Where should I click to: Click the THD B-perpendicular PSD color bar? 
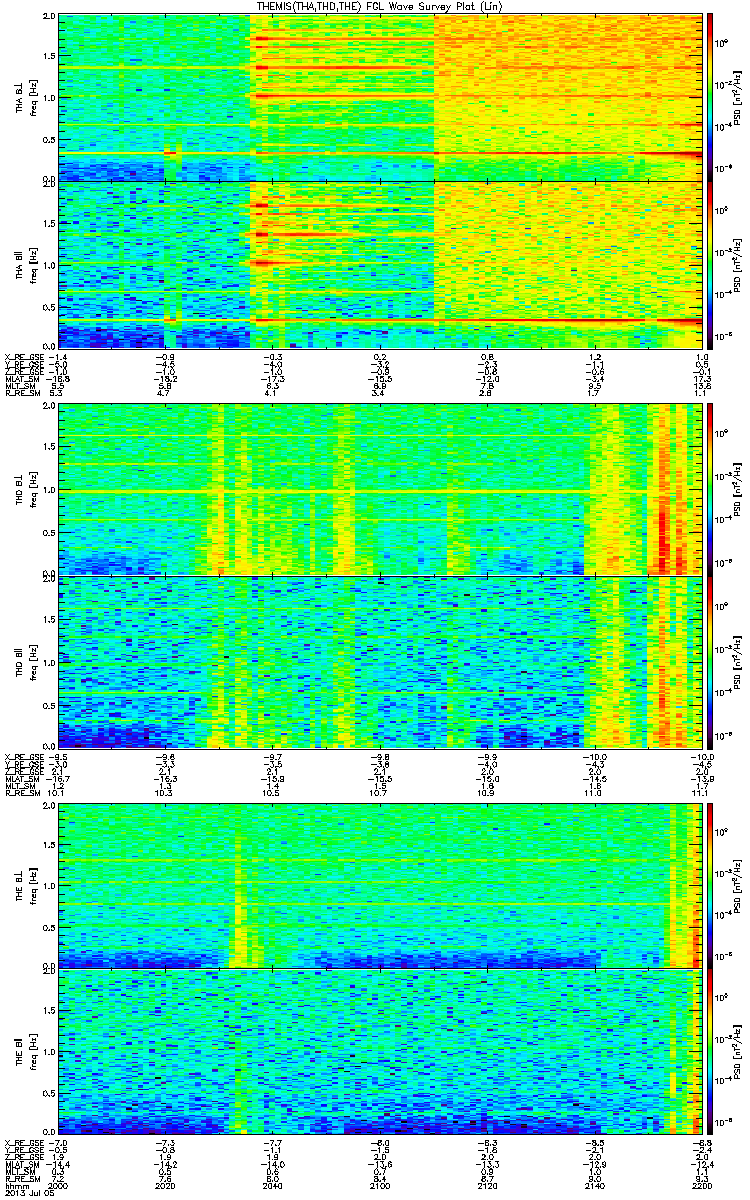click(x=710, y=490)
